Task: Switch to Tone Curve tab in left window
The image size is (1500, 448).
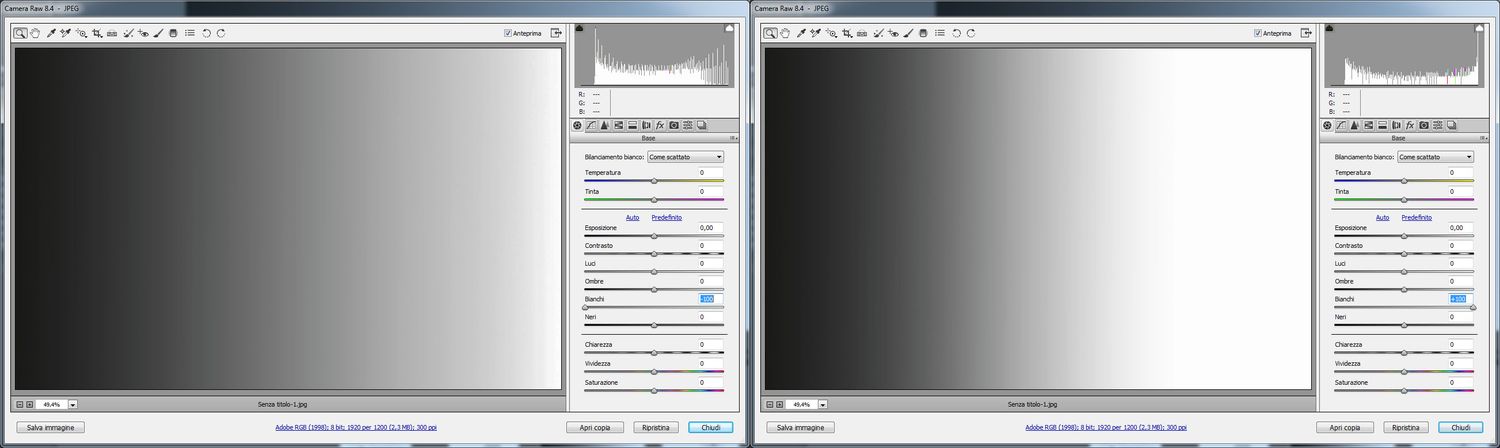Action: [x=591, y=125]
